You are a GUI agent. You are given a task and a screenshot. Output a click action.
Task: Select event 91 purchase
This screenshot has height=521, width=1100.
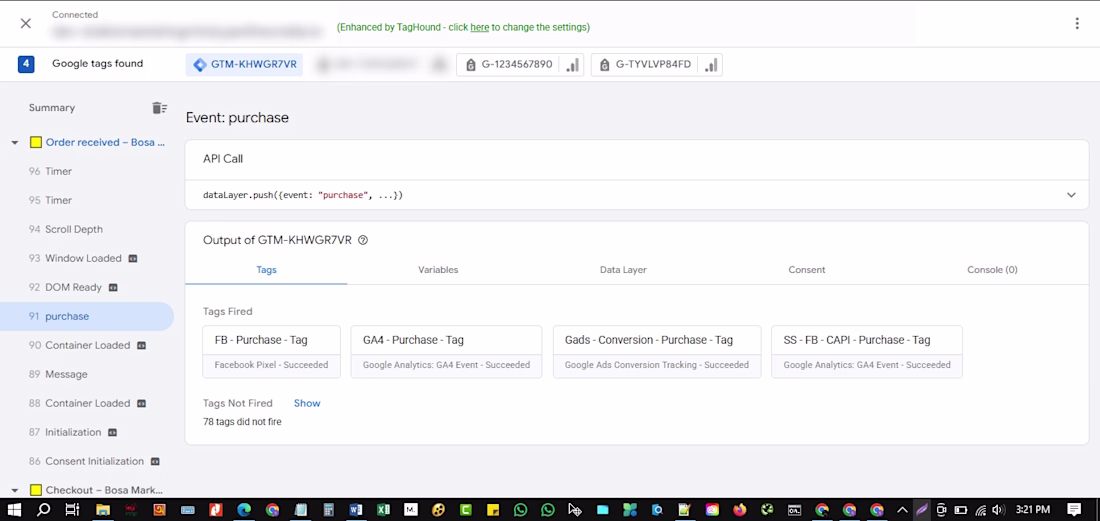coord(87,316)
